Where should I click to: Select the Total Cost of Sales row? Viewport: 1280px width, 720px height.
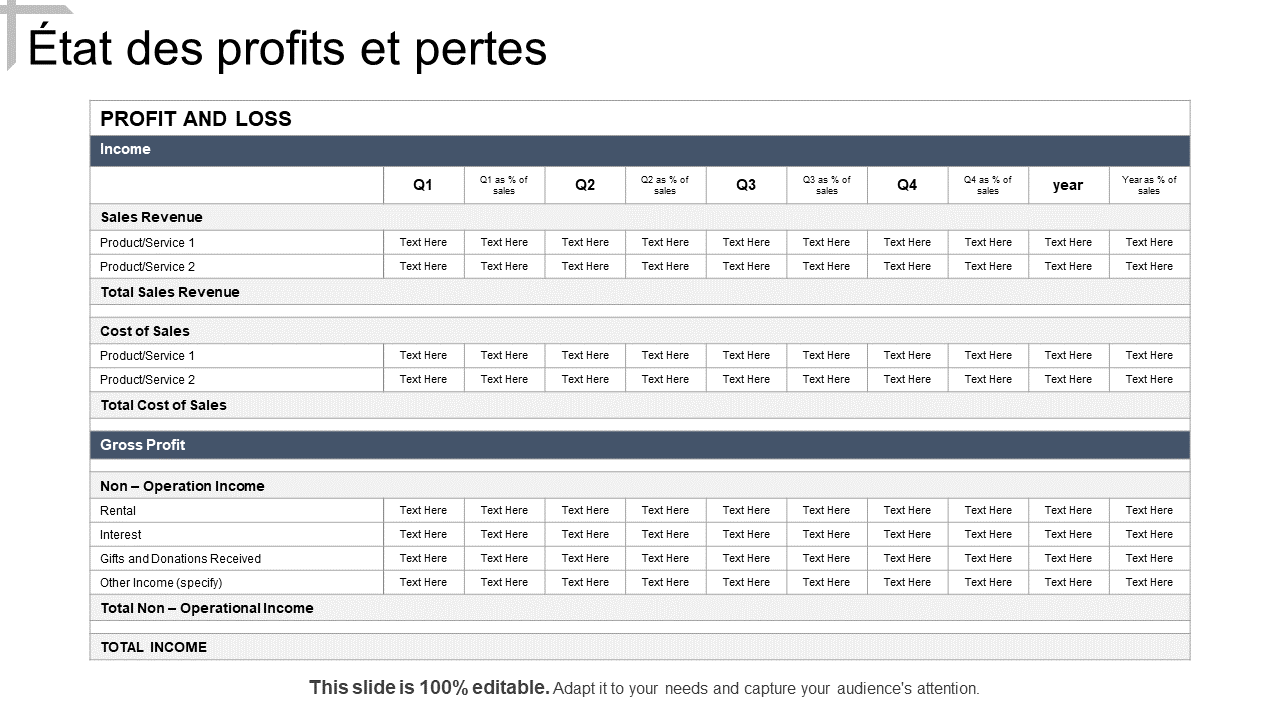click(x=640, y=405)
